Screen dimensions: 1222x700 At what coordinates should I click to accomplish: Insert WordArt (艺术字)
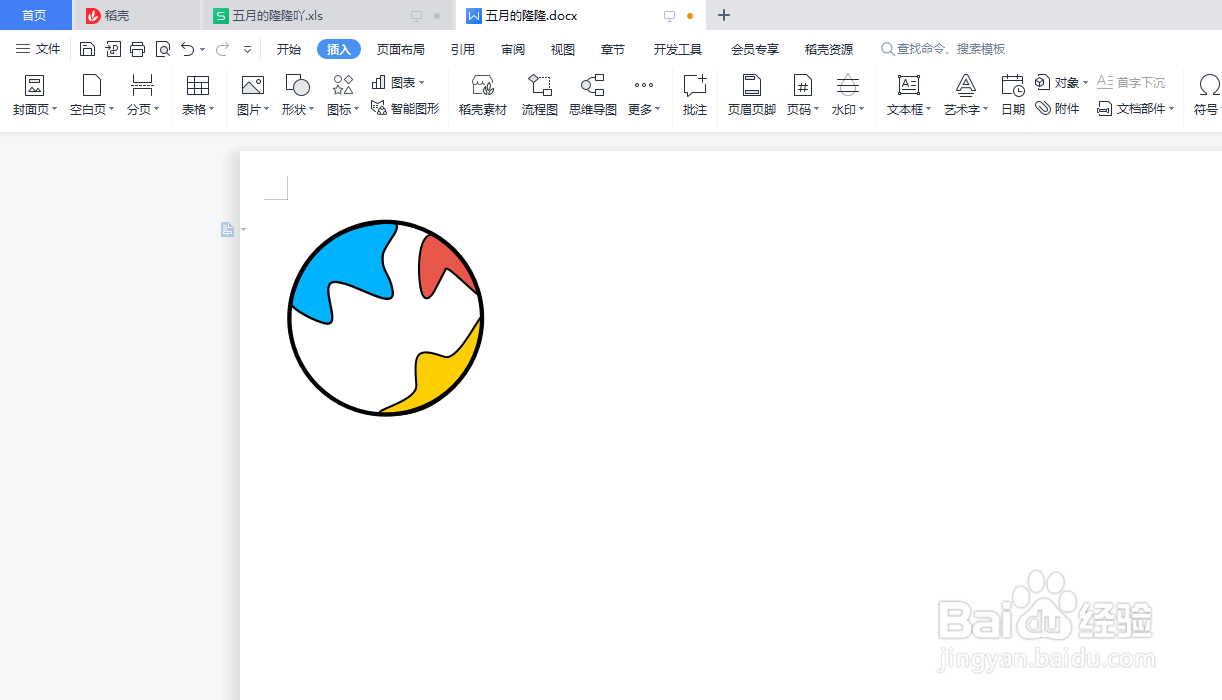(966, 96)
